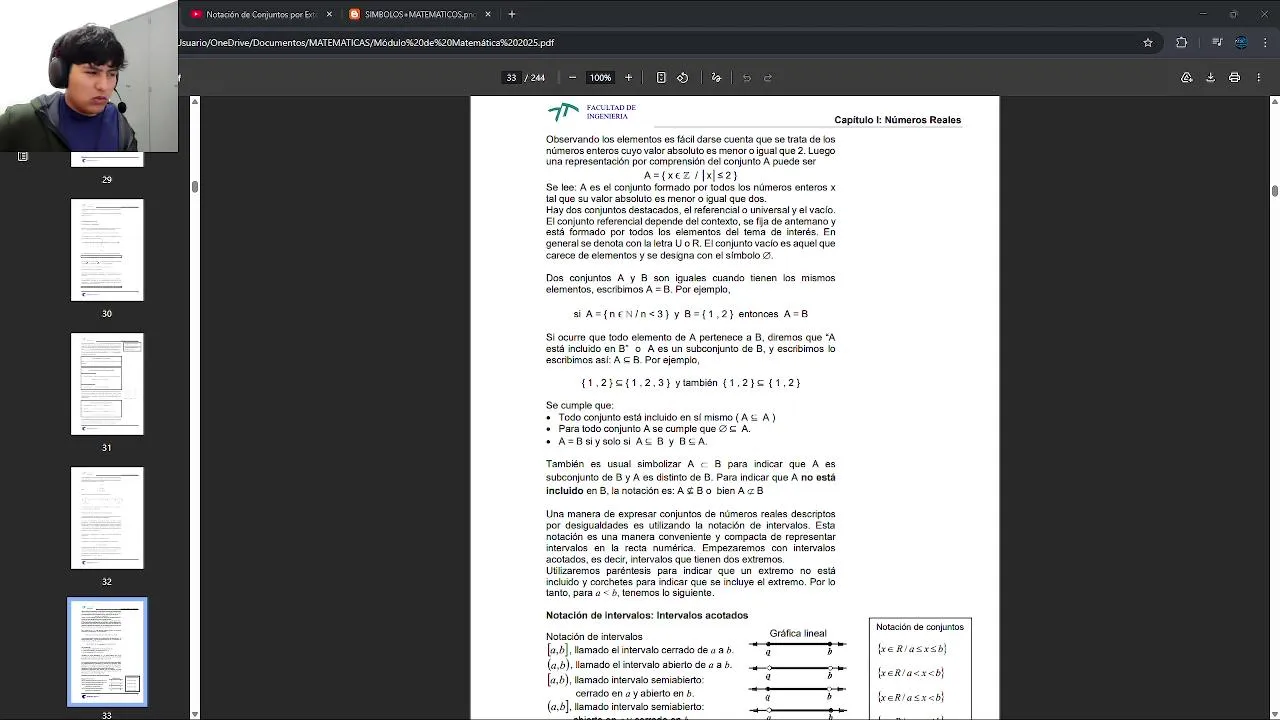Open the browser extensions menu
1280x720 pixels.
(1181, 43)
